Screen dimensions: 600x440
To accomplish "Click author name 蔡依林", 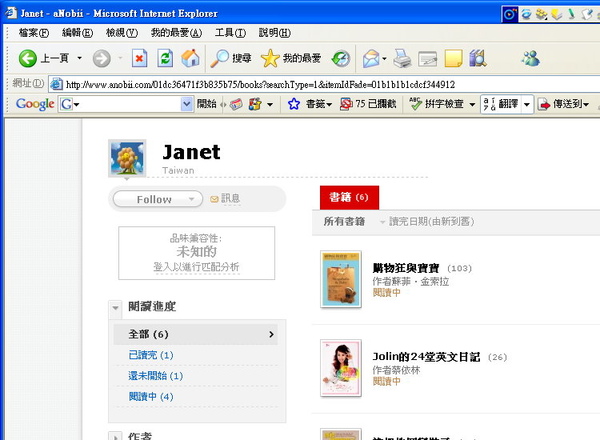I will [406, 370].
